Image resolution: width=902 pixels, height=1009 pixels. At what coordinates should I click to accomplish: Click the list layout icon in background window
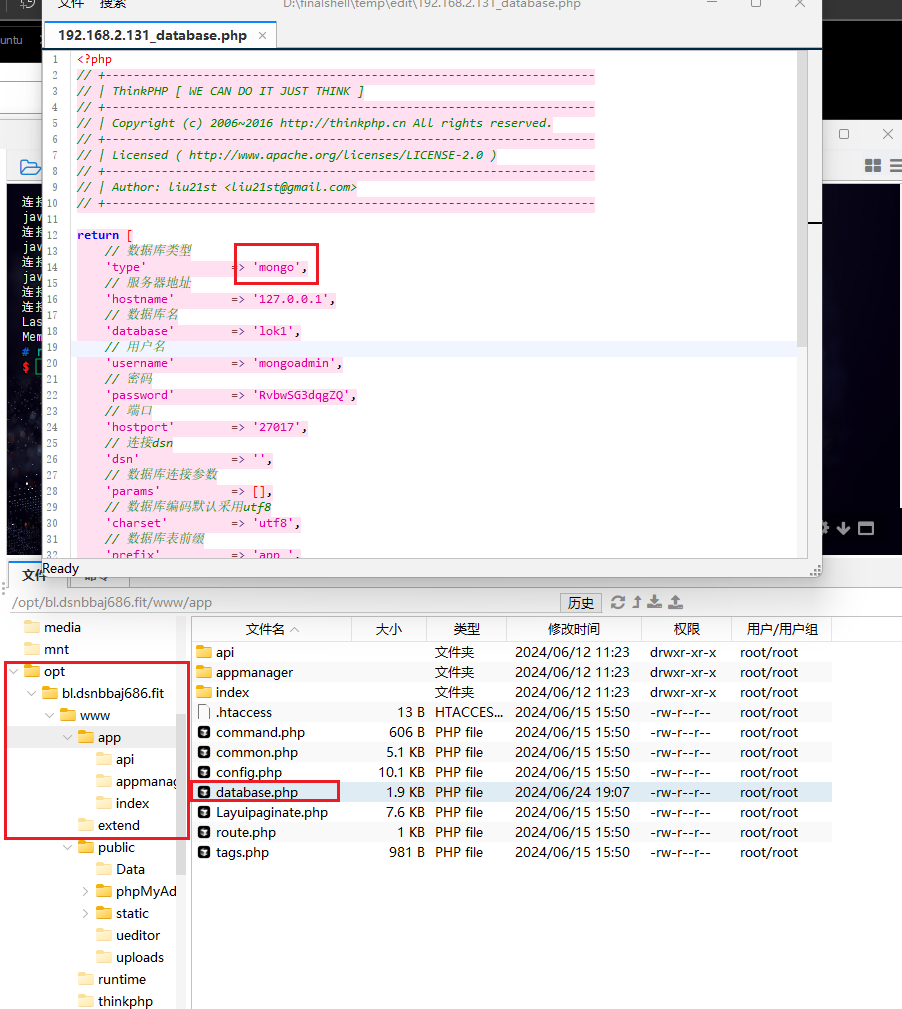(x=896, y=166)
